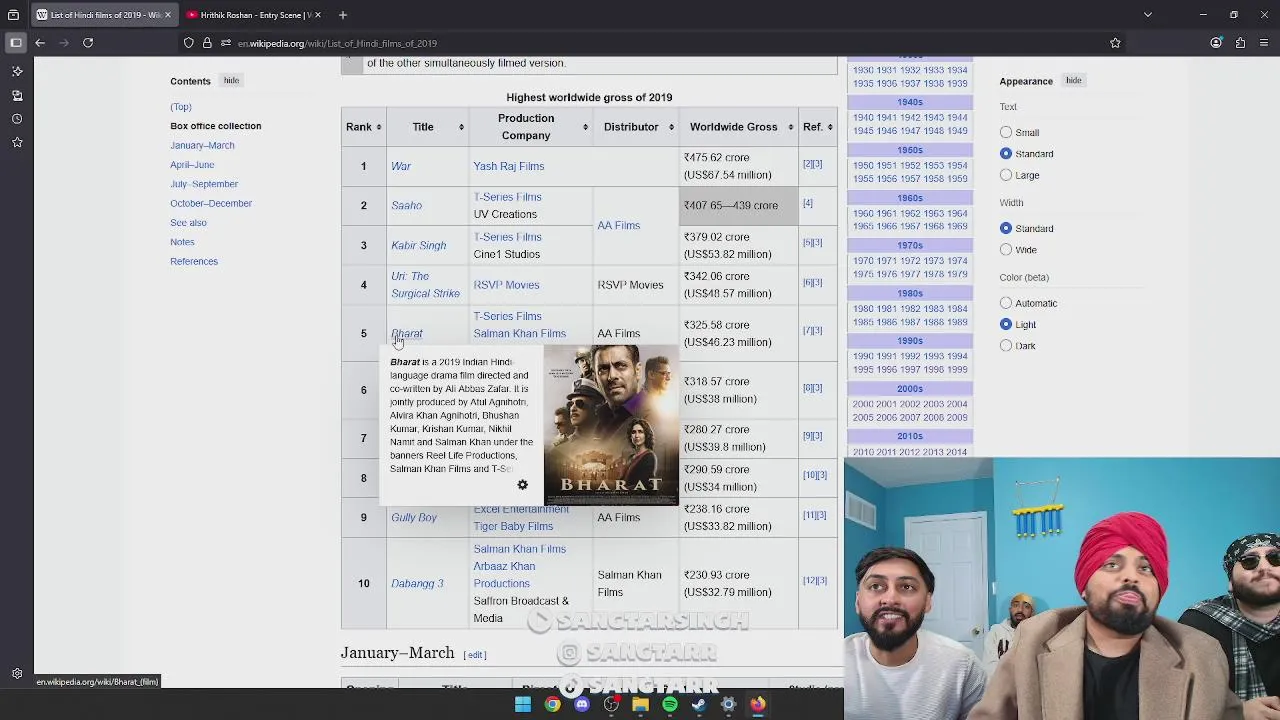Open the Firefox hamburger application menu
Viewport: 1280px width, 720px height.
click(x=1264, y=43)
